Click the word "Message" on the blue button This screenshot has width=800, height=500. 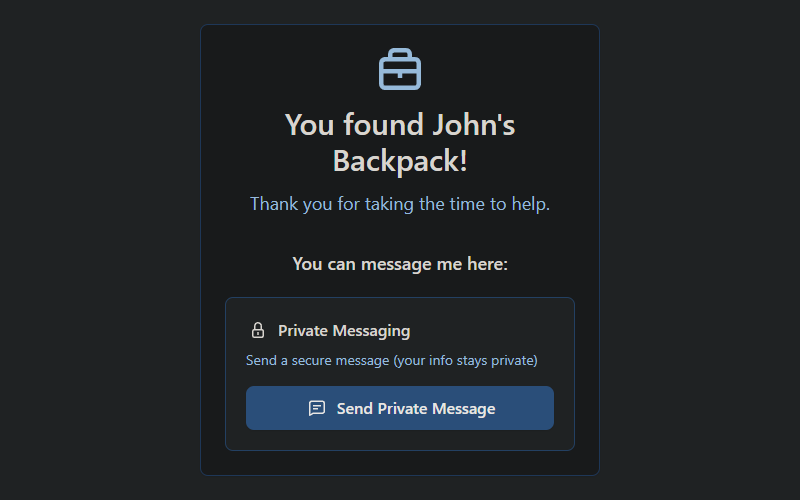pyautogui.click(x=463, y=409)
